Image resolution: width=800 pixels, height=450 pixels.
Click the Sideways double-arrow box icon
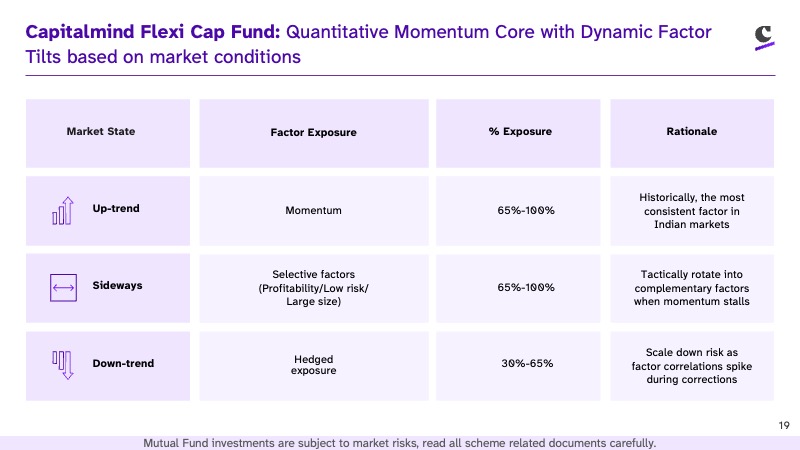[63, 288]
